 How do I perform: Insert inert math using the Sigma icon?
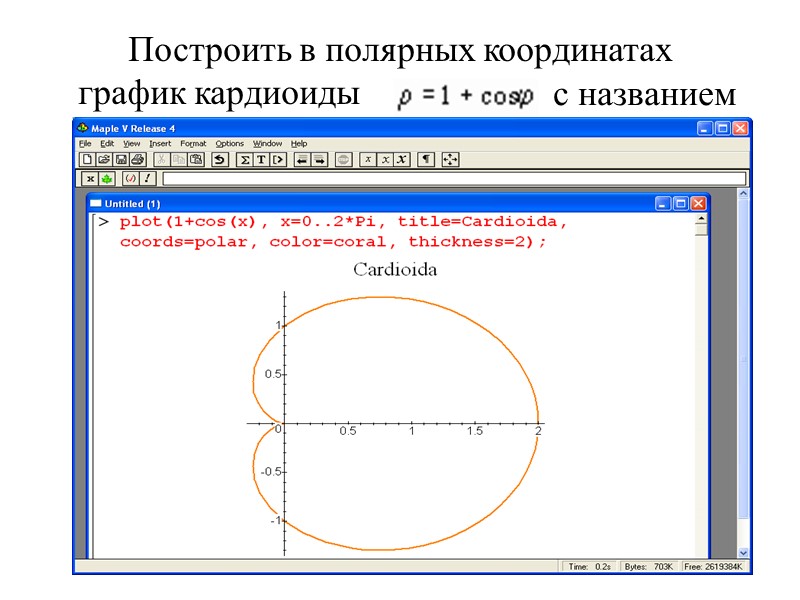pyautogui.click(x=244, y=158)
